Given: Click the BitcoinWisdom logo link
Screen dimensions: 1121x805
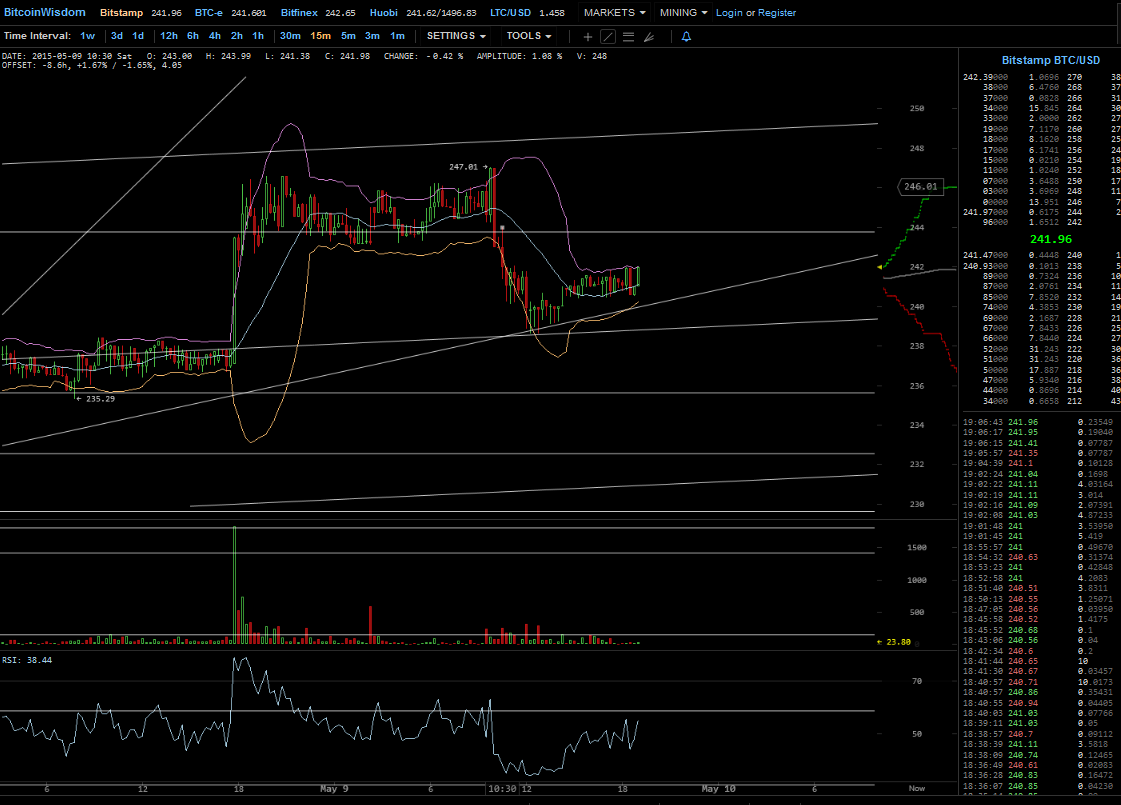Looking at the screenshot, I should (44, 12).
